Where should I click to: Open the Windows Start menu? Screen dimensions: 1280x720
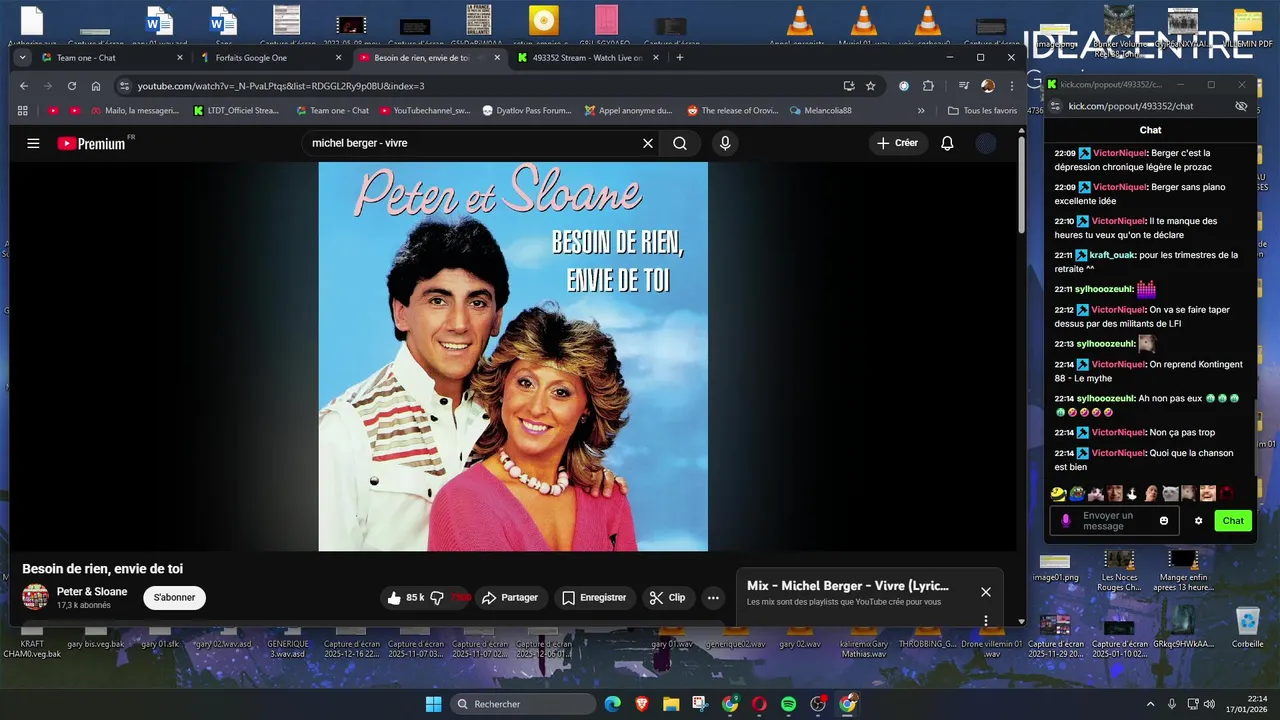433,704
